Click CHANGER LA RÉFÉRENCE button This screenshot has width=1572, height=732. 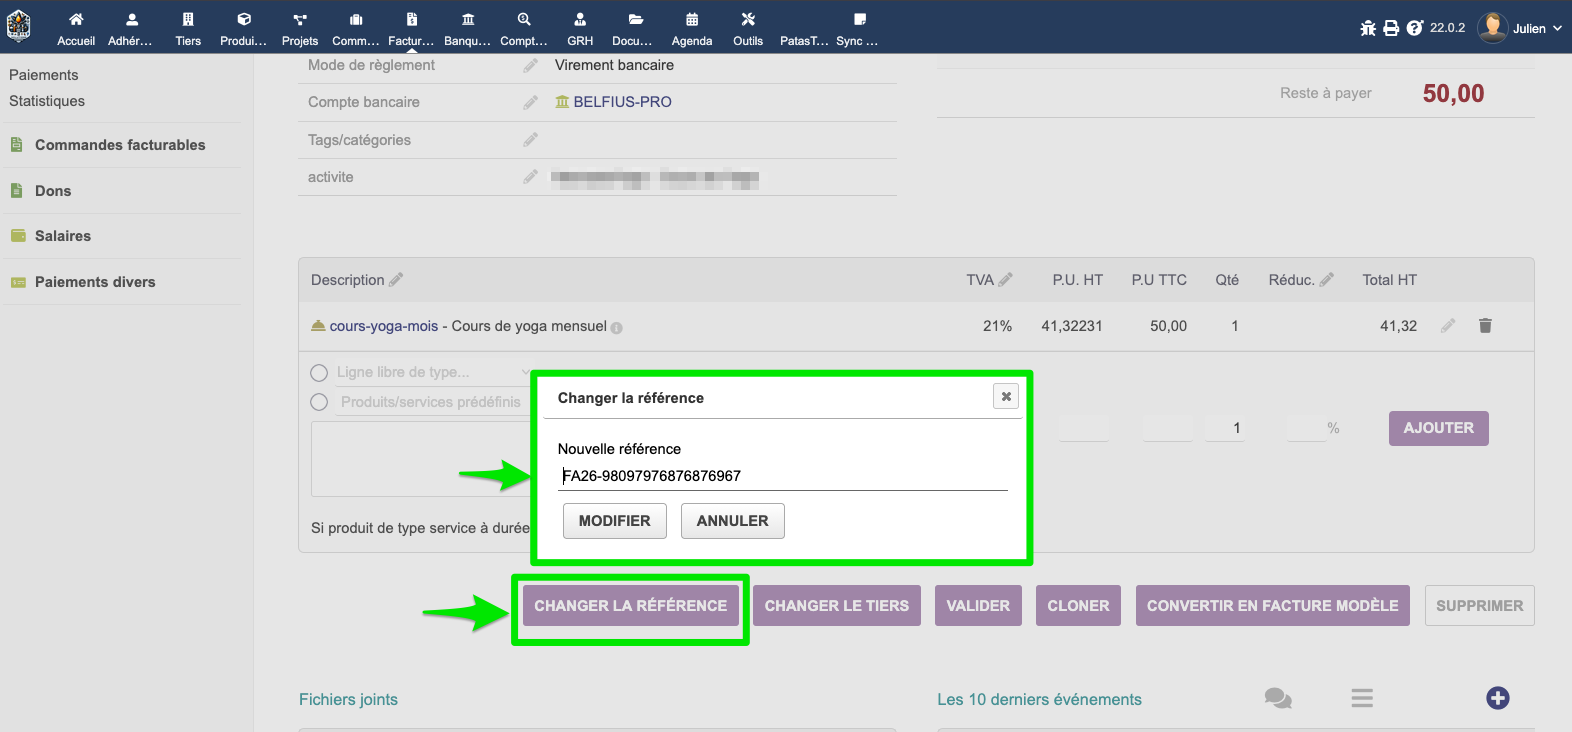point(631,606)
